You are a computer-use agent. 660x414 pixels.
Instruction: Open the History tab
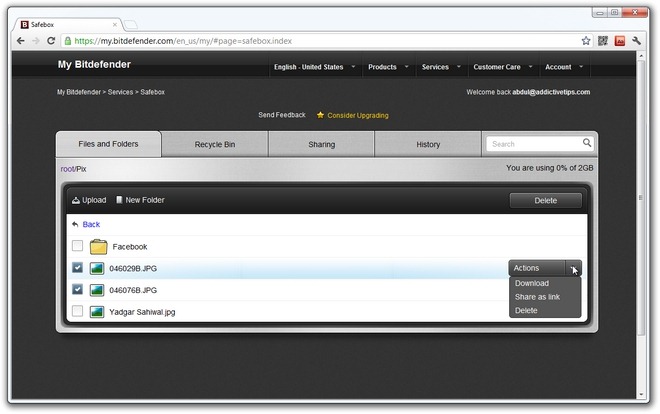(x=428, y=144)
